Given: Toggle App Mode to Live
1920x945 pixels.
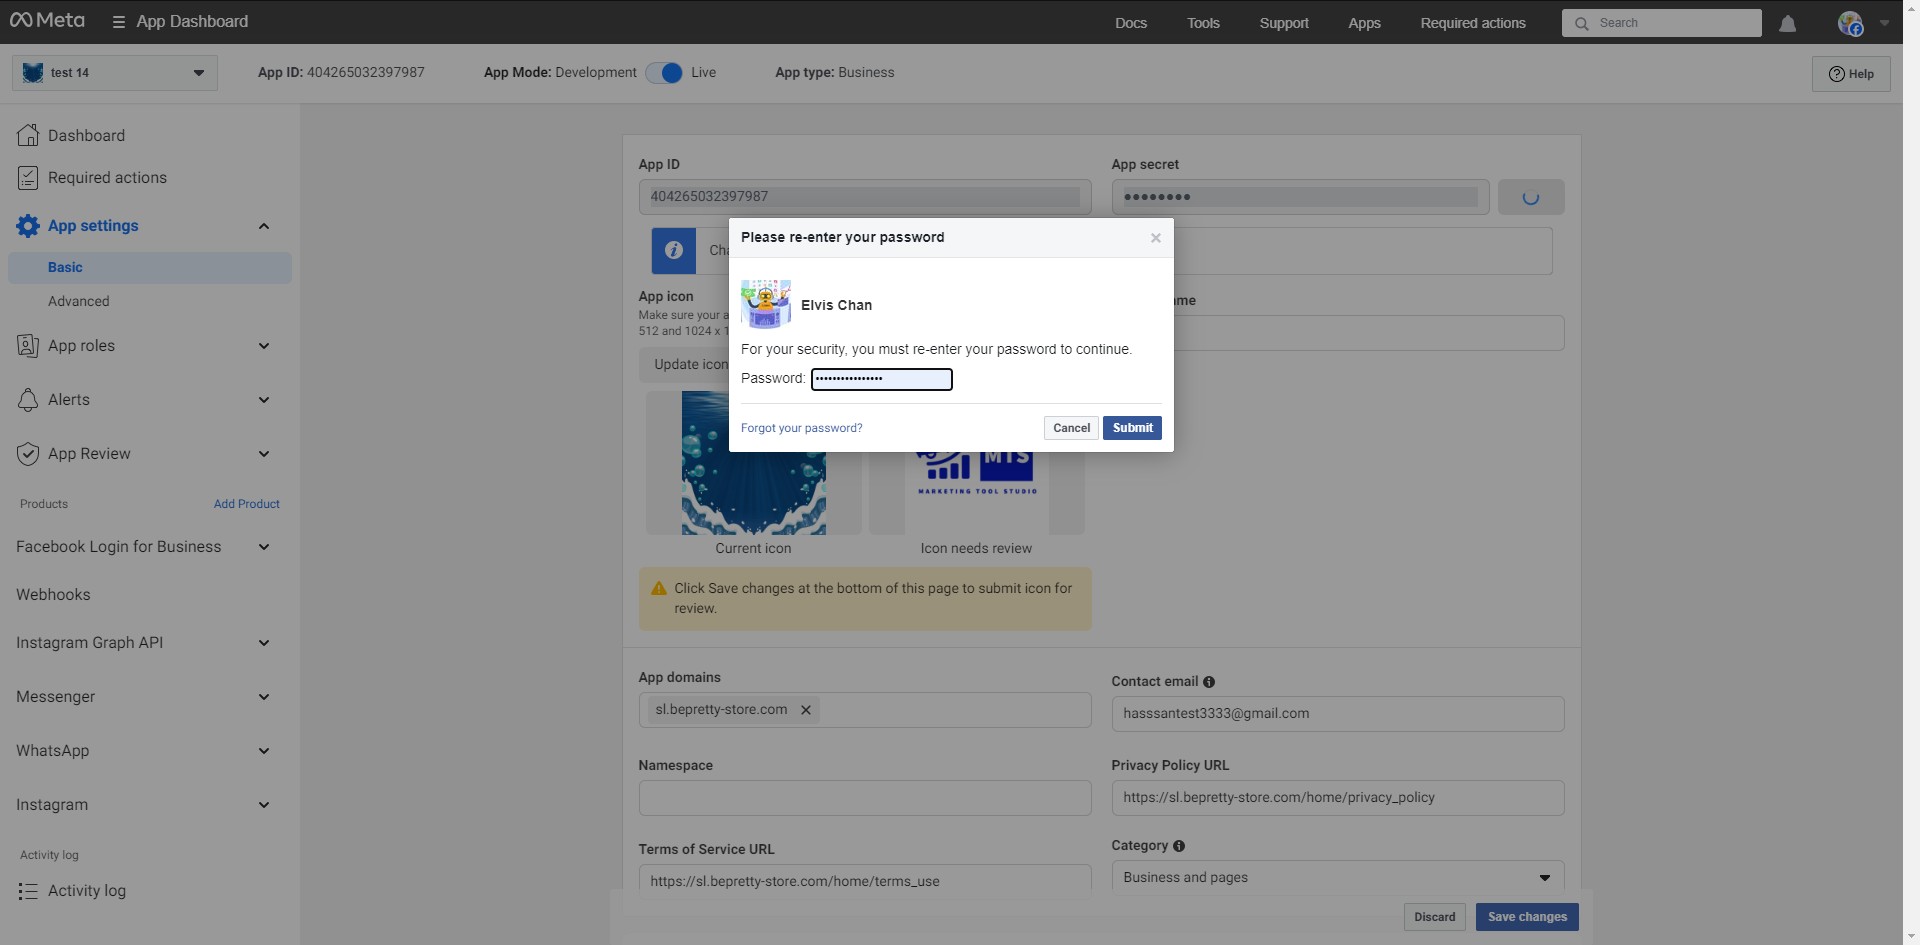Looking at the screenshot, I should coord(664,73).
